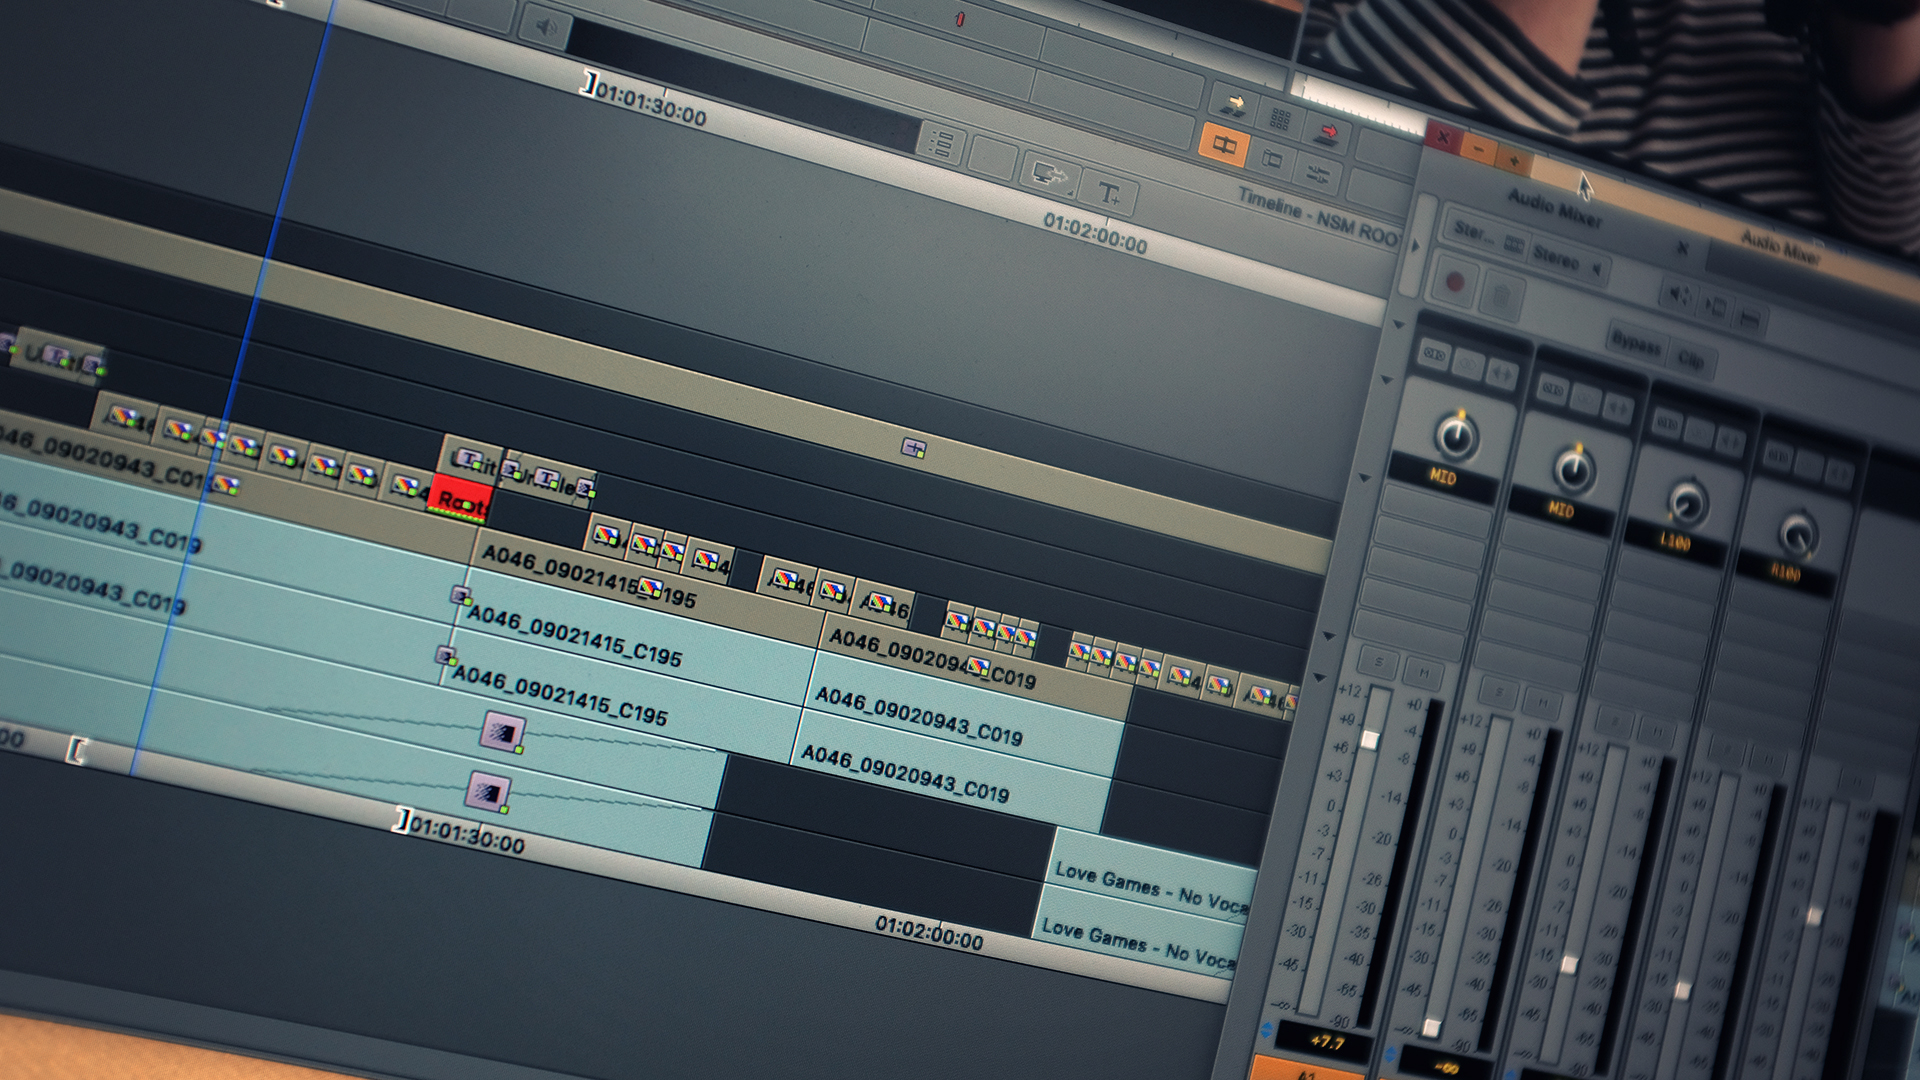Click the blue stepper beside +7.7 value
Image resolution: width=1920 pixels, height=1080 pixels.
pos(1267,1029)
